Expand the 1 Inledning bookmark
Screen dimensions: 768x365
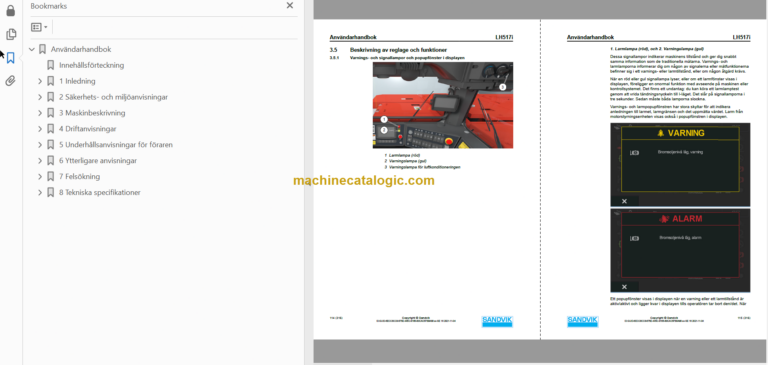coord(40,81)
